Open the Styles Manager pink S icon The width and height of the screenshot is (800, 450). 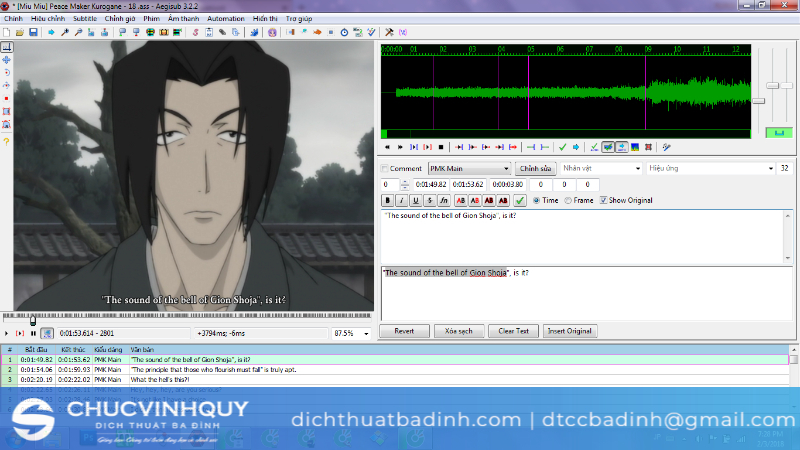coord(195,32)
